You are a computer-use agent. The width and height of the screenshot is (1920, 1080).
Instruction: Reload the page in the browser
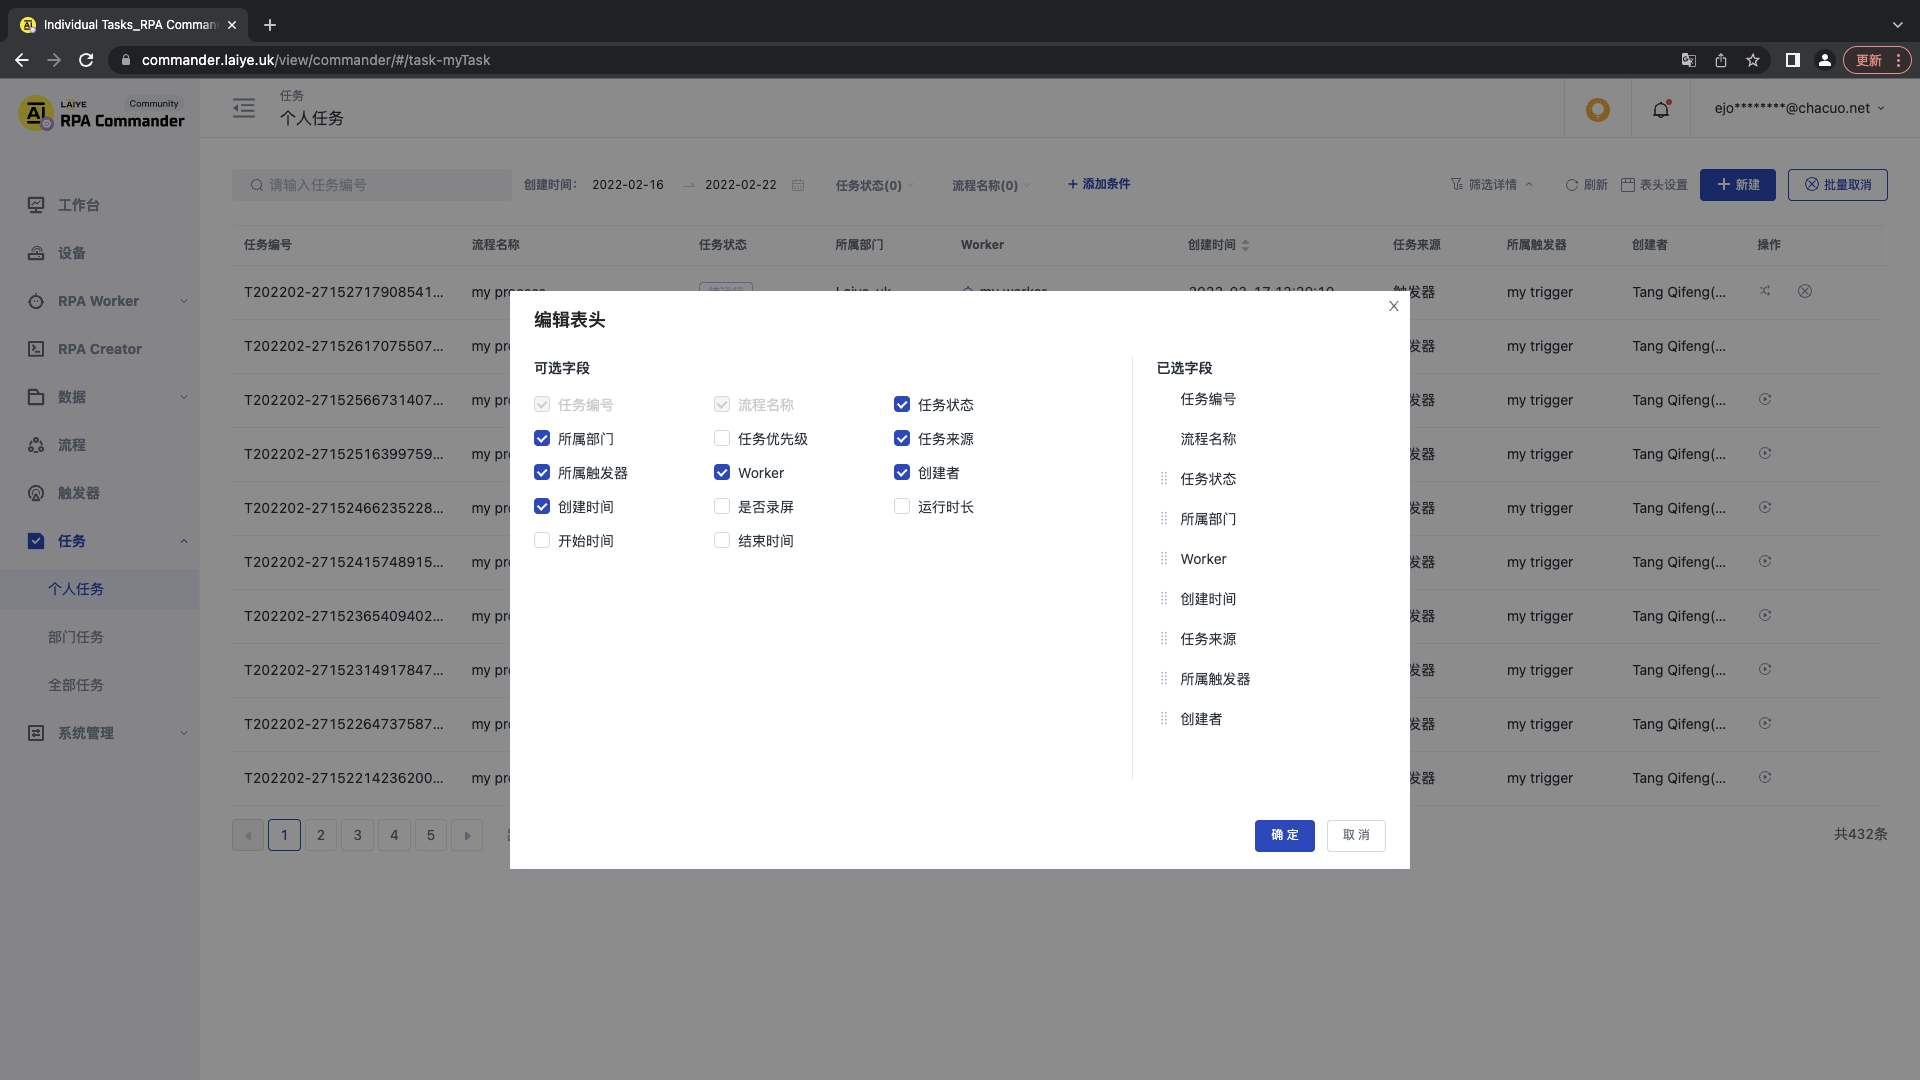tap(86, 60)
